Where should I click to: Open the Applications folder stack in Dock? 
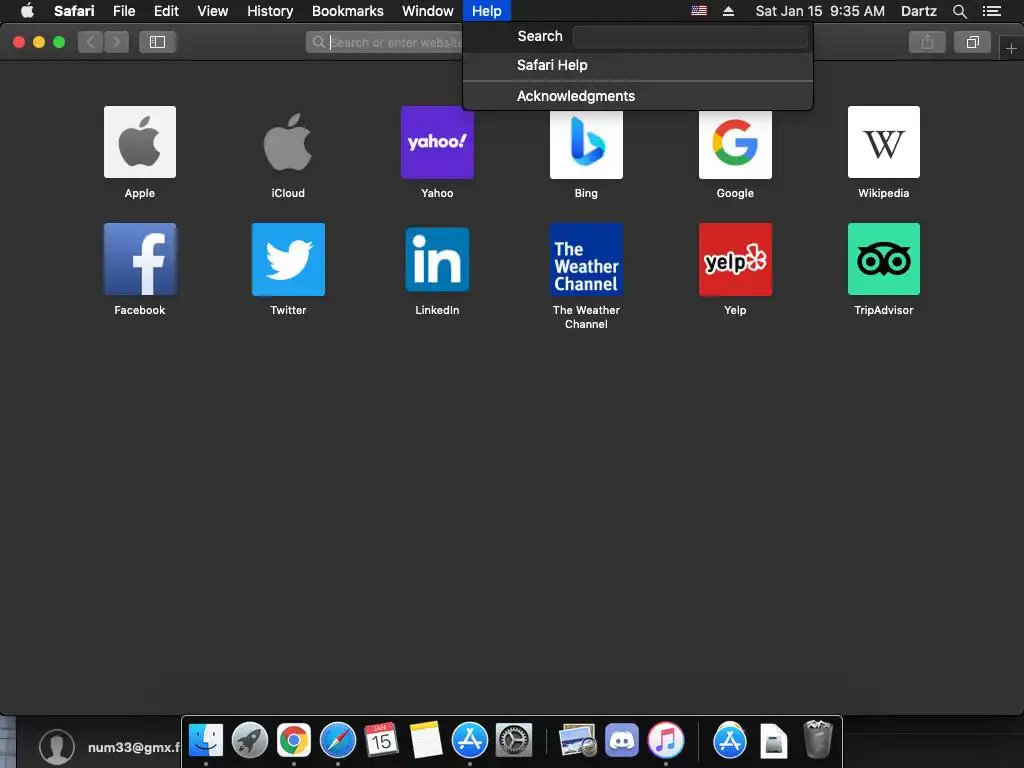click(x=729, y=741)
